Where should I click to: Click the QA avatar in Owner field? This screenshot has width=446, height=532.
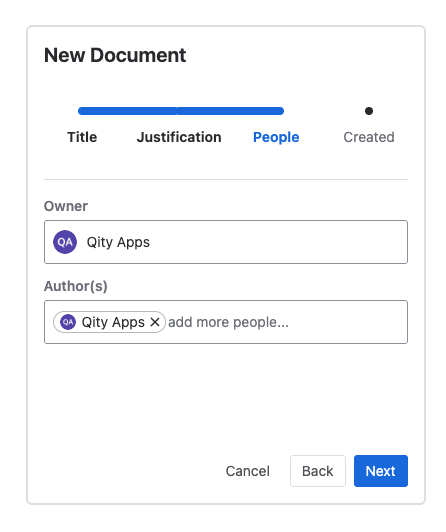click(65, 242)
